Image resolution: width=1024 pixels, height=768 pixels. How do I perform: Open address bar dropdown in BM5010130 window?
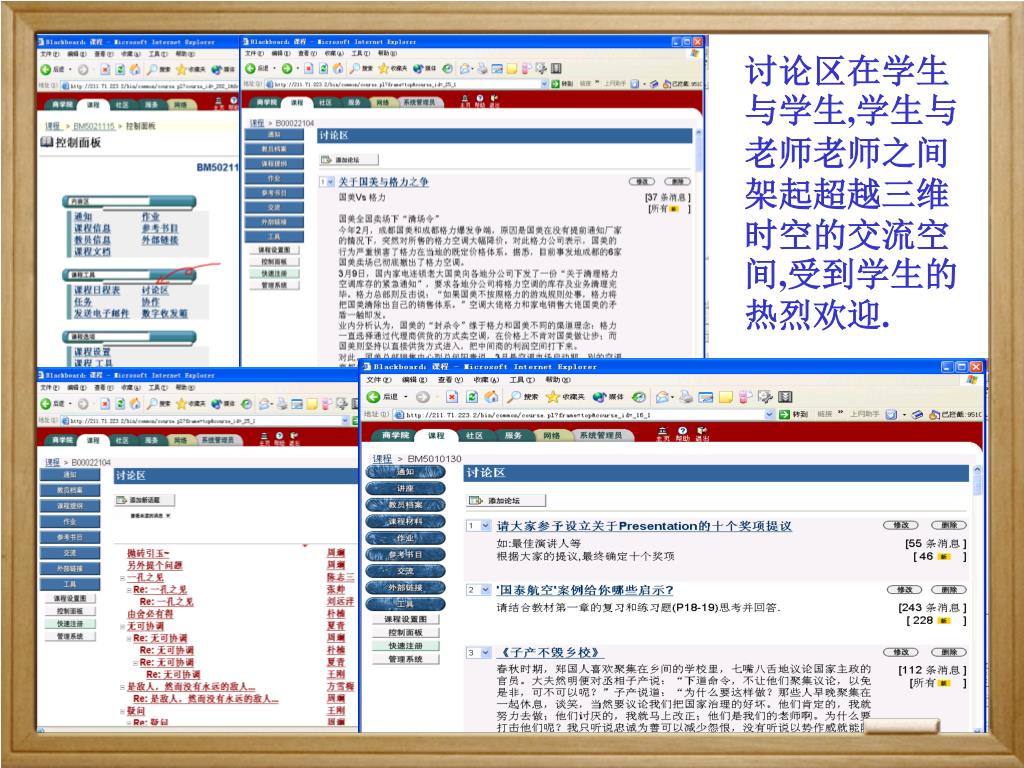point(769,414)
